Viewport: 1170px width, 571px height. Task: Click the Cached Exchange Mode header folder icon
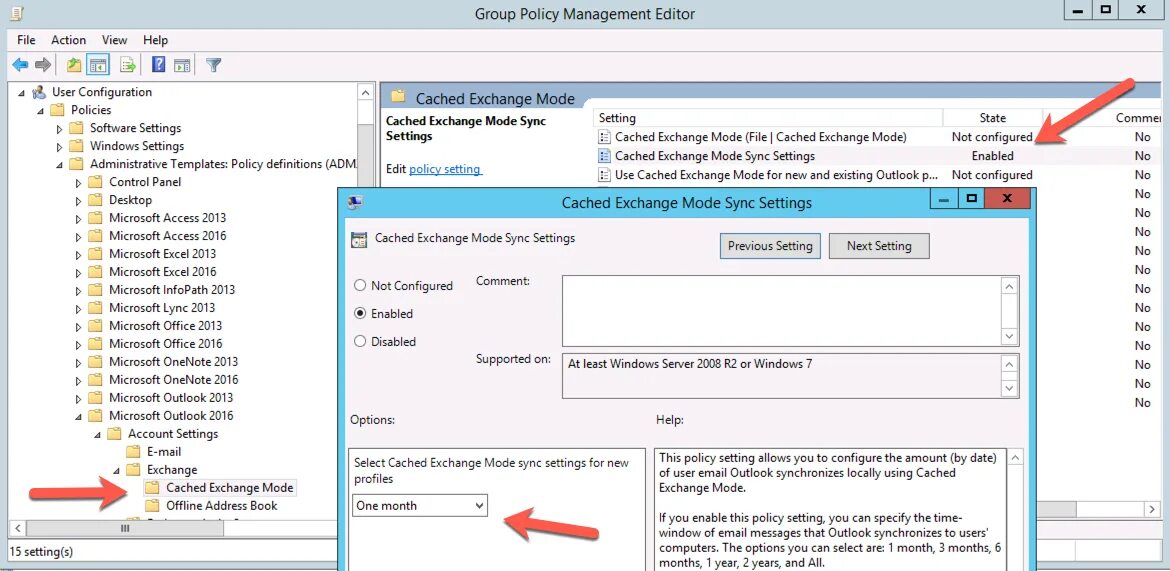(x=398, y=97)
